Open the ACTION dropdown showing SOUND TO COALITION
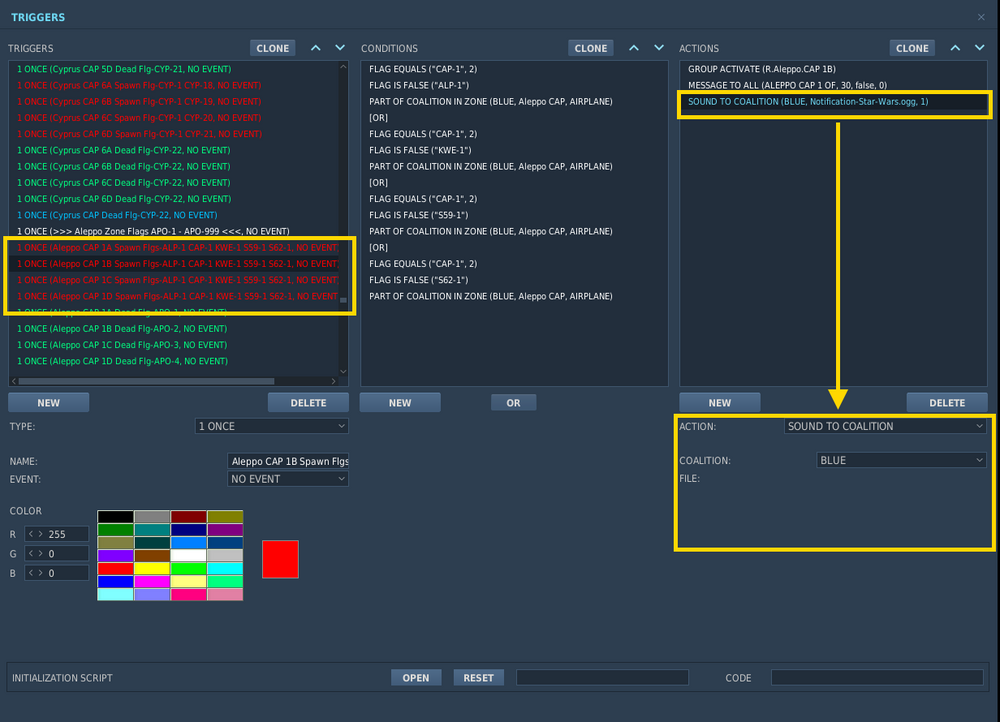 coord(885,426)
